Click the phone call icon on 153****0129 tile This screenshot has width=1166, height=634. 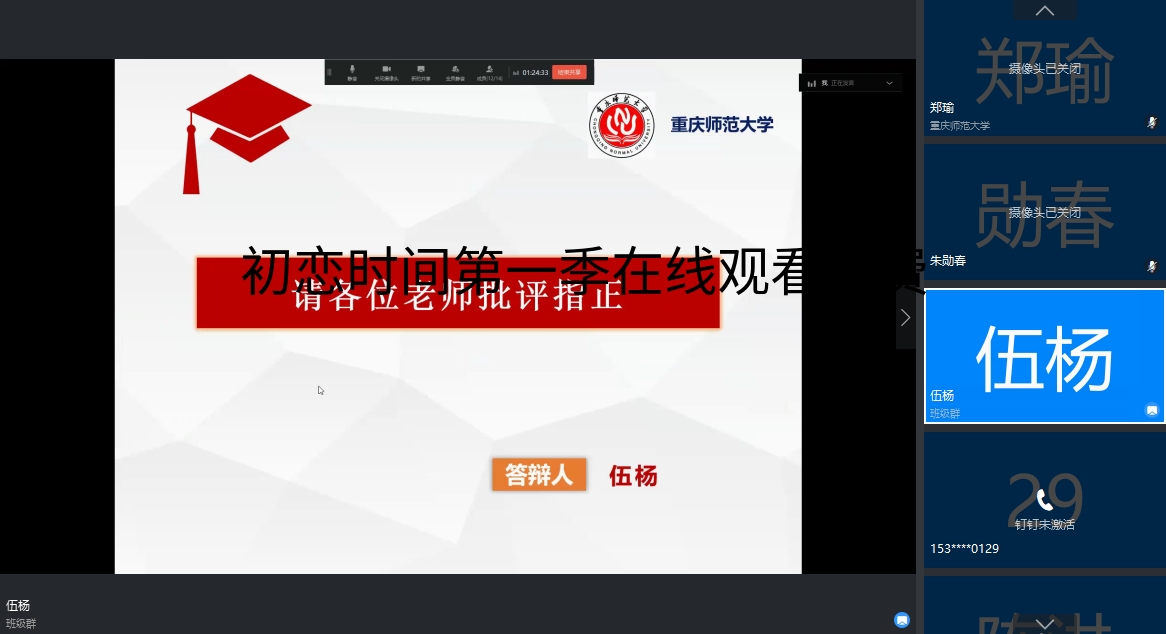tap(1045, 500)
